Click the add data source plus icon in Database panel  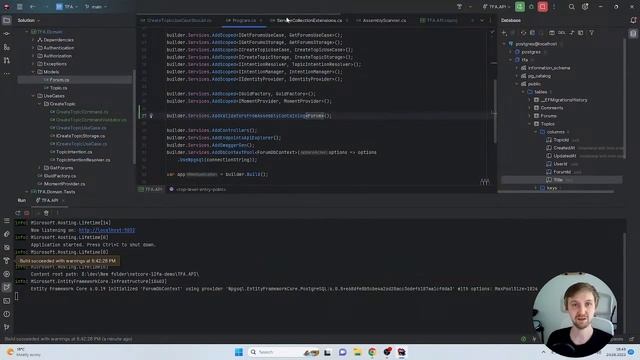pyautogui.click(x=504, y=33)
